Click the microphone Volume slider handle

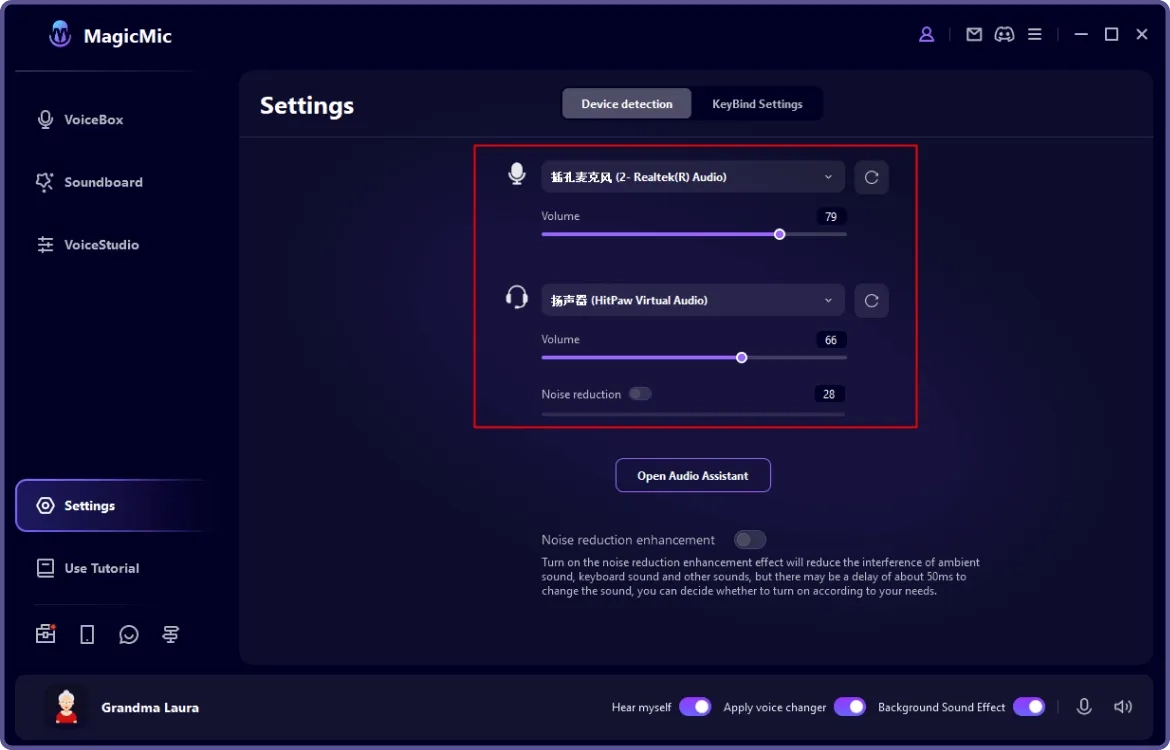pyautogui.click(x=779, y=234)
